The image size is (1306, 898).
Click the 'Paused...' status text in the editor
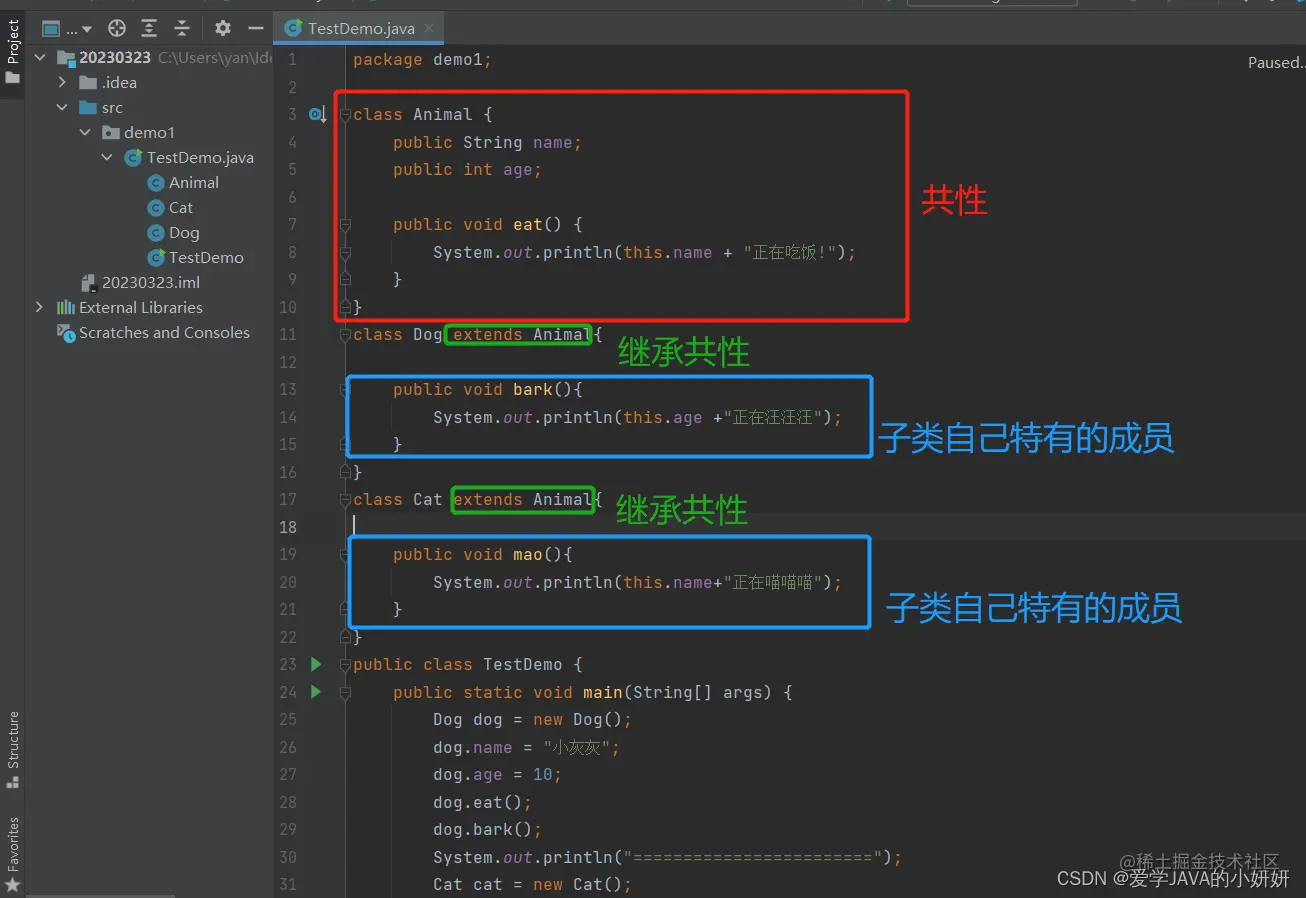point(1276,62)
